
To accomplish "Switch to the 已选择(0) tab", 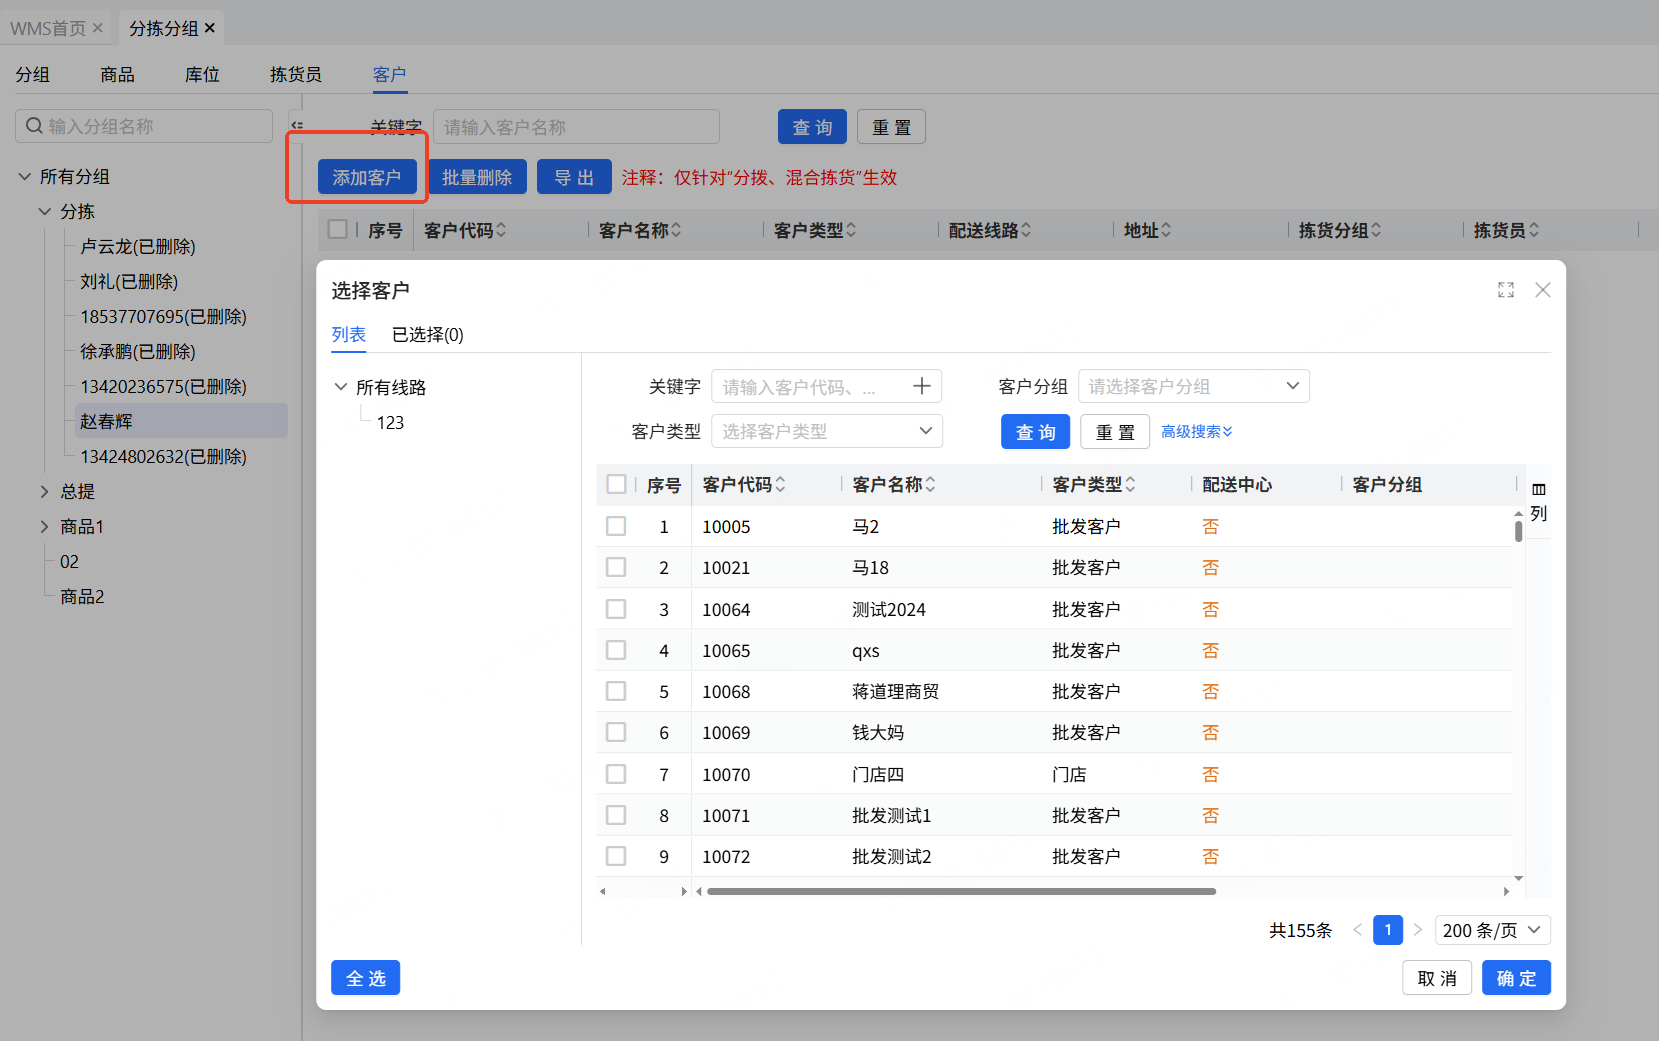I will (427, 335).
